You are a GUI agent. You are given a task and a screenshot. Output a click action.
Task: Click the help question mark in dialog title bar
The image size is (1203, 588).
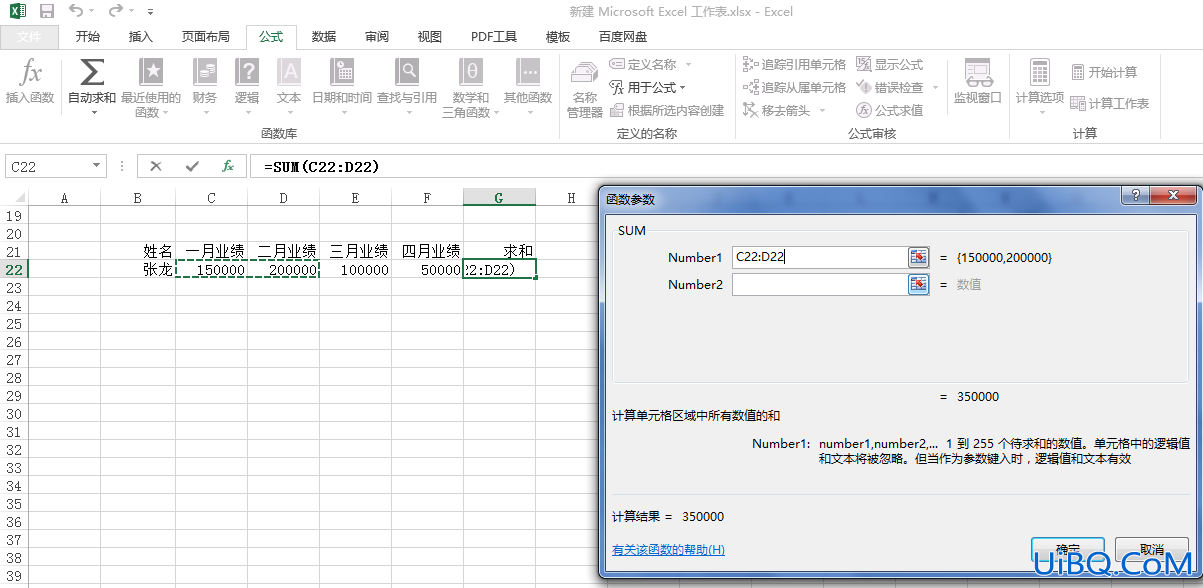(1134, 197)
